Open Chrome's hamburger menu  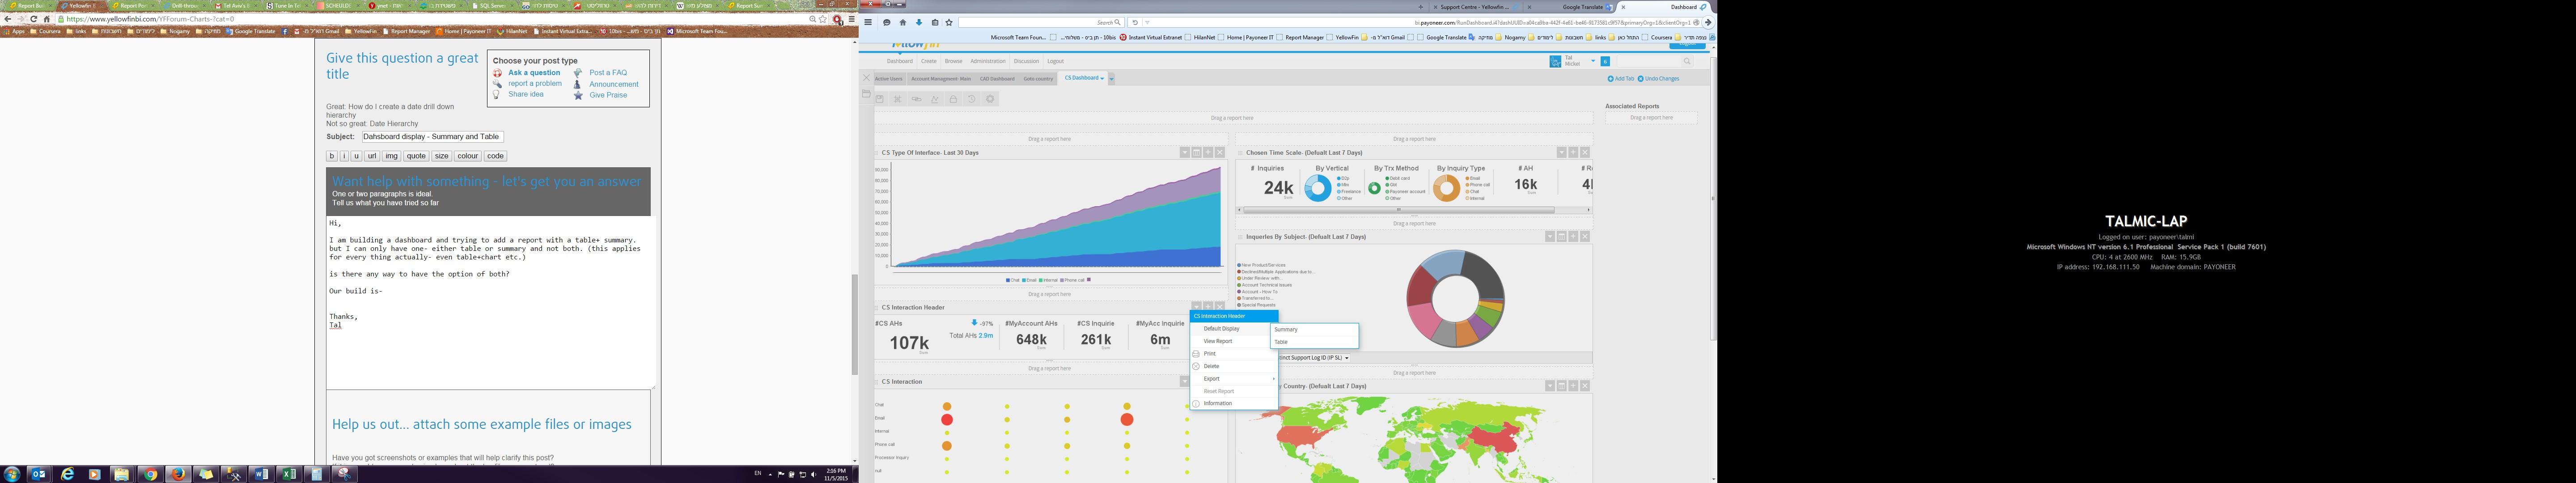click(851, 19)
